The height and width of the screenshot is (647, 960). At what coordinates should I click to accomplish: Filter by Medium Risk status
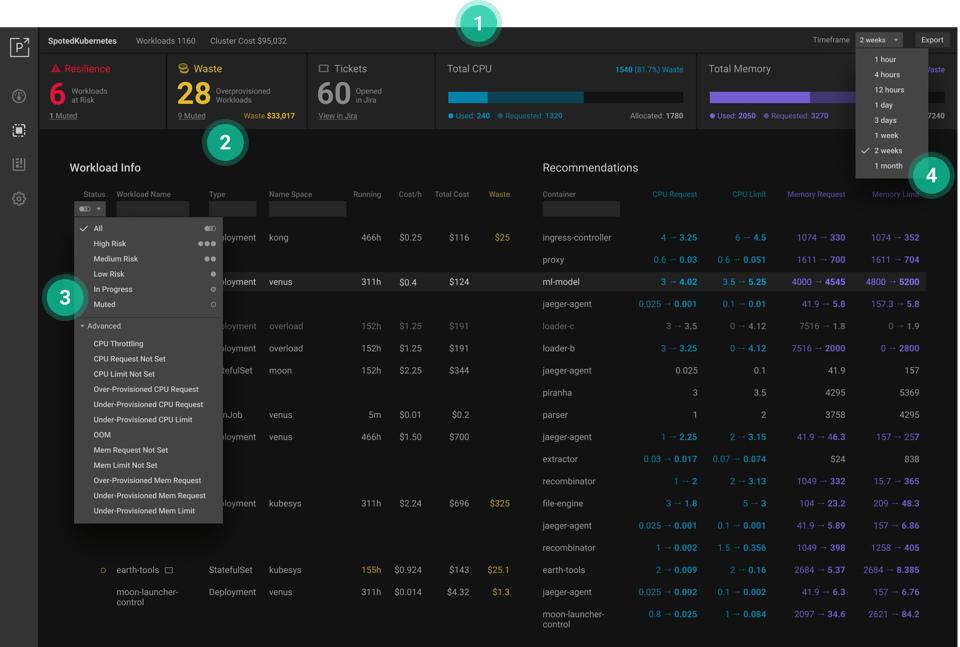click(x=148, y=259)
